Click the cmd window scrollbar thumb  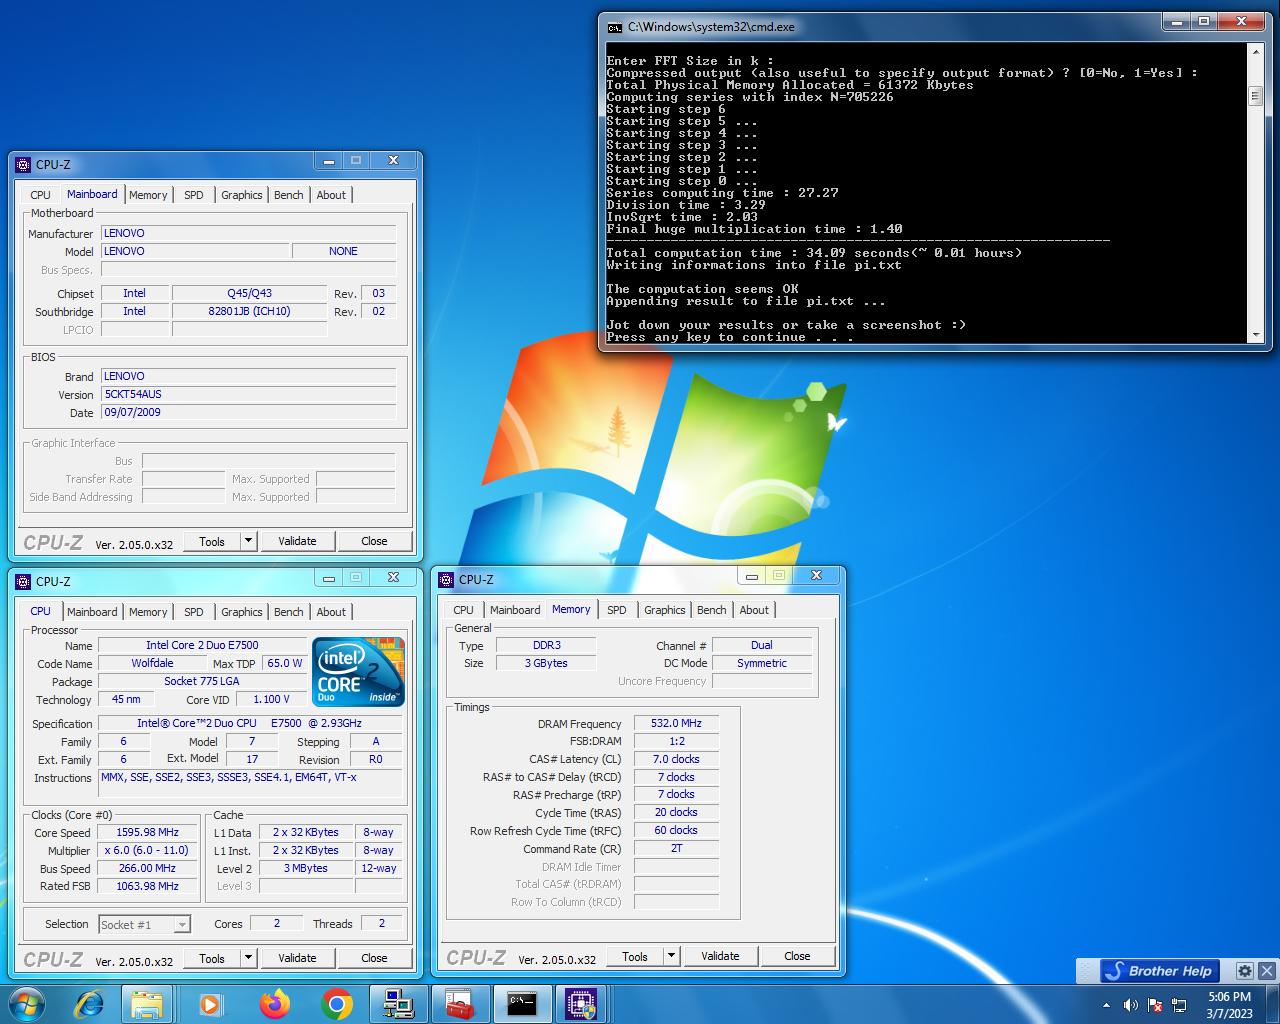[1255, 96]
